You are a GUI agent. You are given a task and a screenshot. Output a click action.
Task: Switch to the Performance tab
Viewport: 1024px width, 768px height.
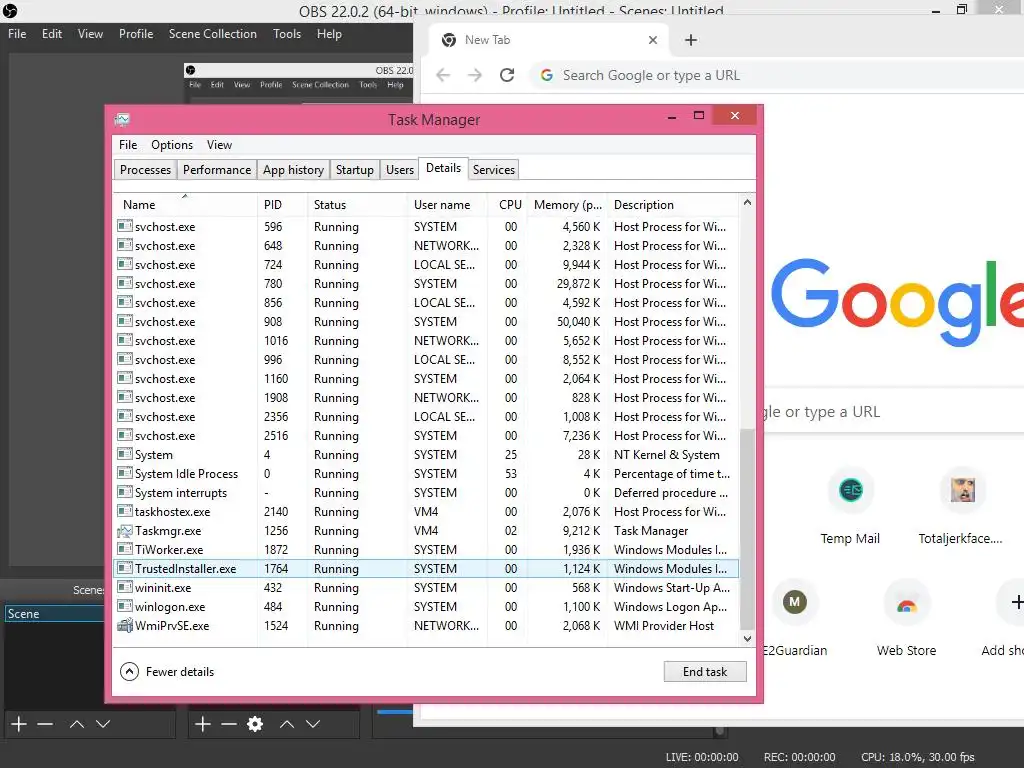tap(217, 170)
